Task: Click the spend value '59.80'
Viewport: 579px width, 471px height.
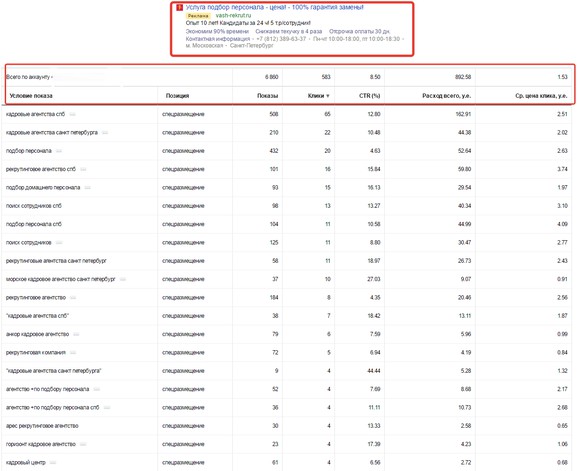Action: pos(465,169)
